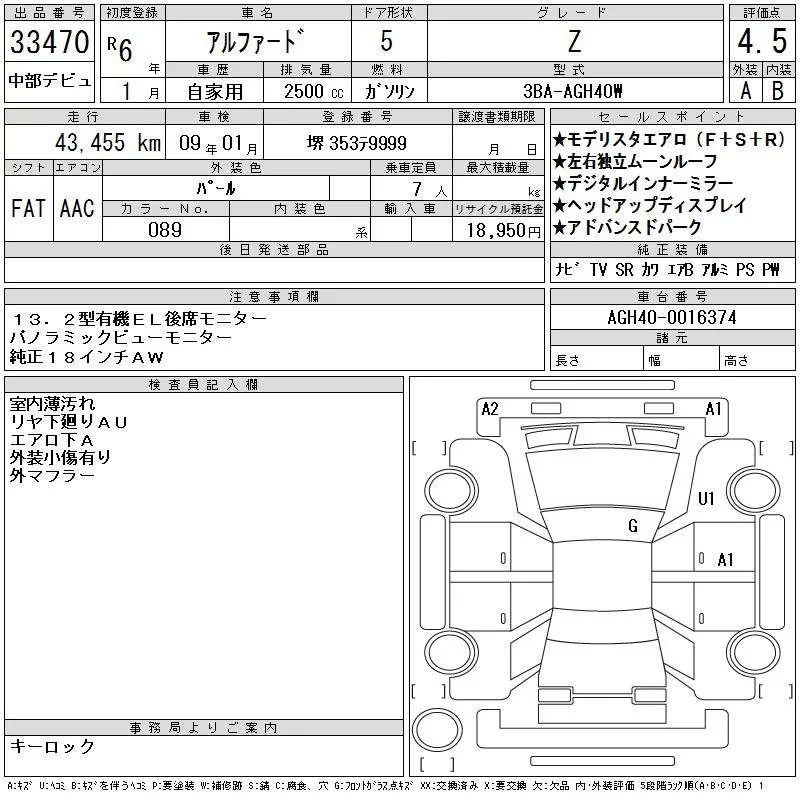Click the ナビ equipment code
Screen dimensions: 800x800
(567, 269)
